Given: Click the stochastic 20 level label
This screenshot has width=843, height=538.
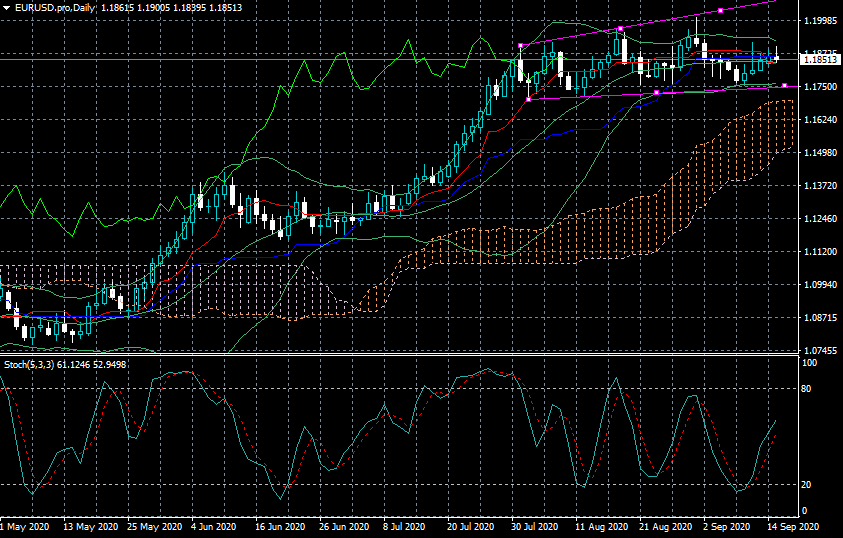Looking at the screenshot, I should [x=808, y=485].
